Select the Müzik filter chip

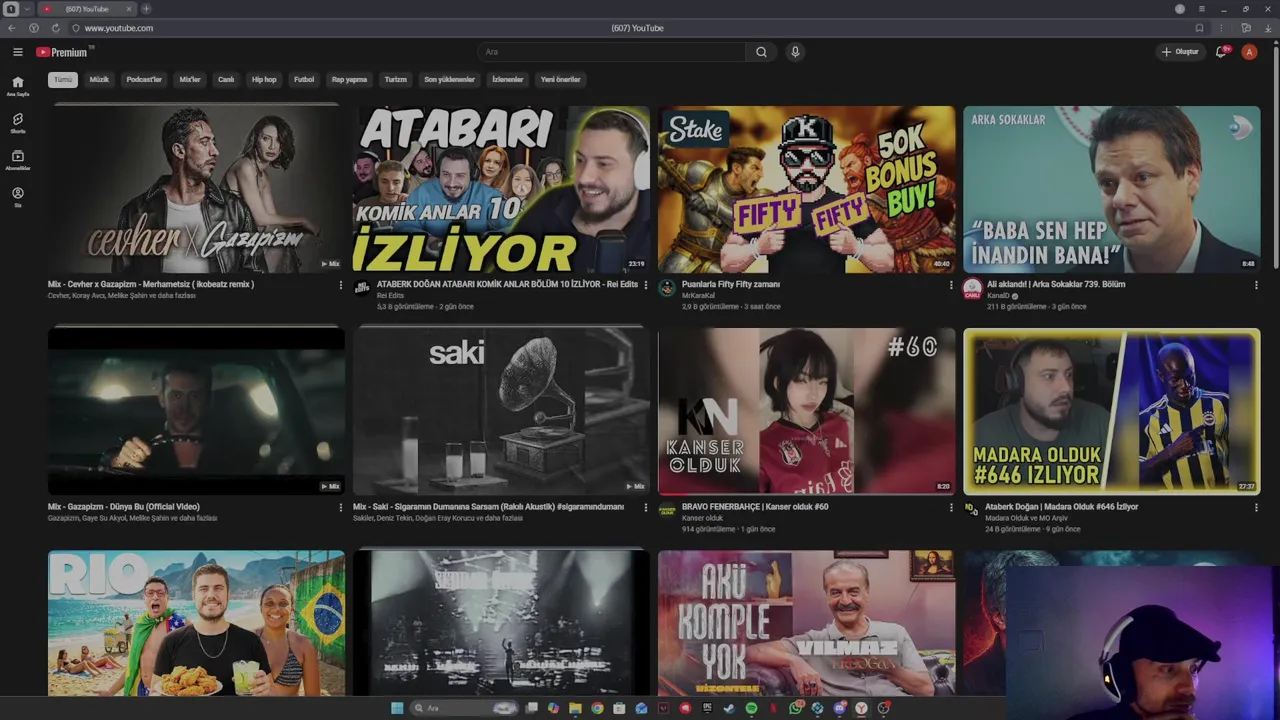(x=99, y=79)
